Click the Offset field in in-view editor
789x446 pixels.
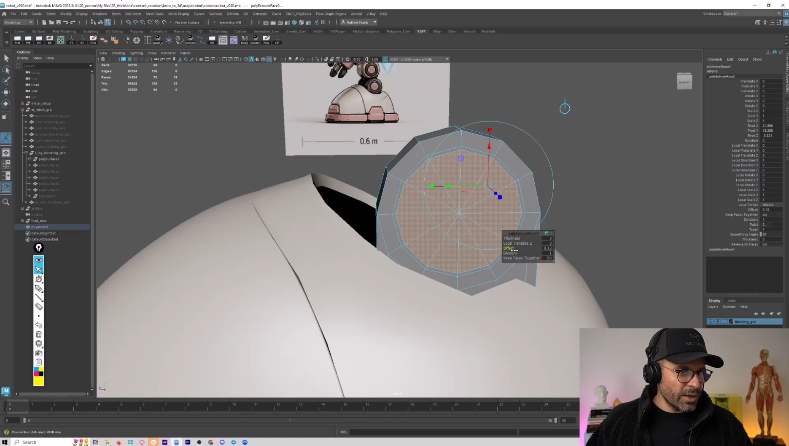(x=548, y=248)
